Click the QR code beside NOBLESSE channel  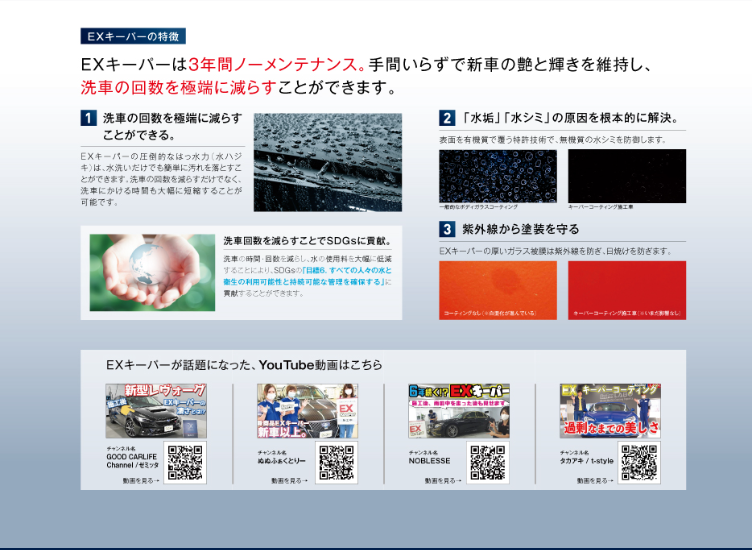(x=487, y=462)
